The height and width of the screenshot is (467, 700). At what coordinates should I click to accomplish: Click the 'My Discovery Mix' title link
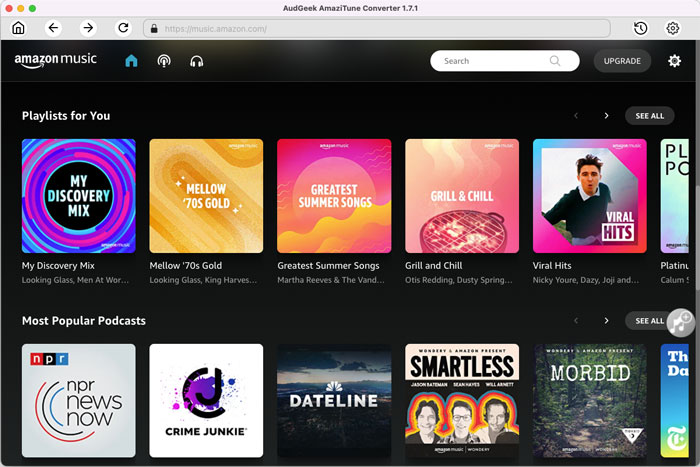(x=58, y=266)
